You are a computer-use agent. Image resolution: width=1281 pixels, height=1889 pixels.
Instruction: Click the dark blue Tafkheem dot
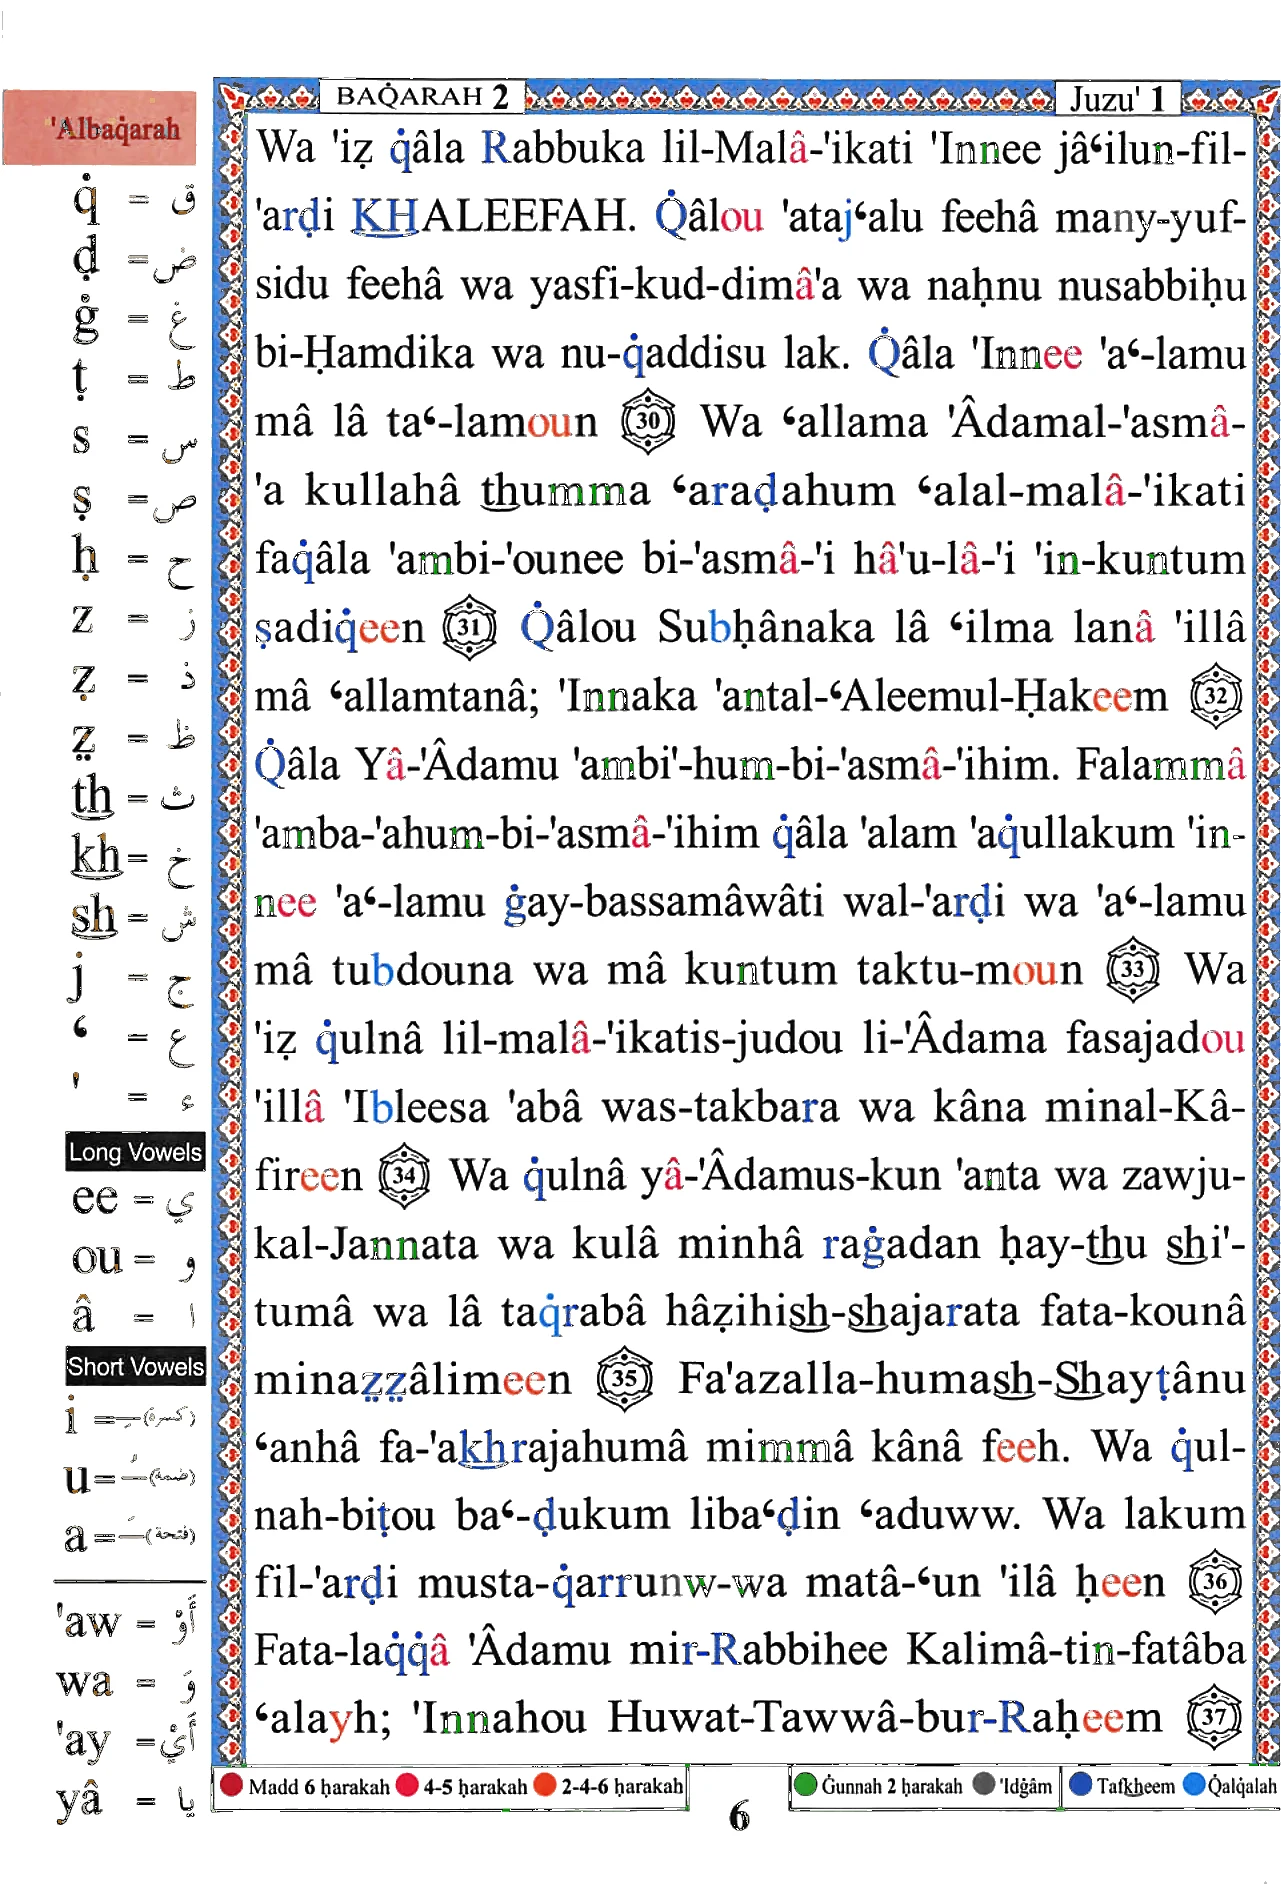pyautogui.click(x=1080, y=1785)
